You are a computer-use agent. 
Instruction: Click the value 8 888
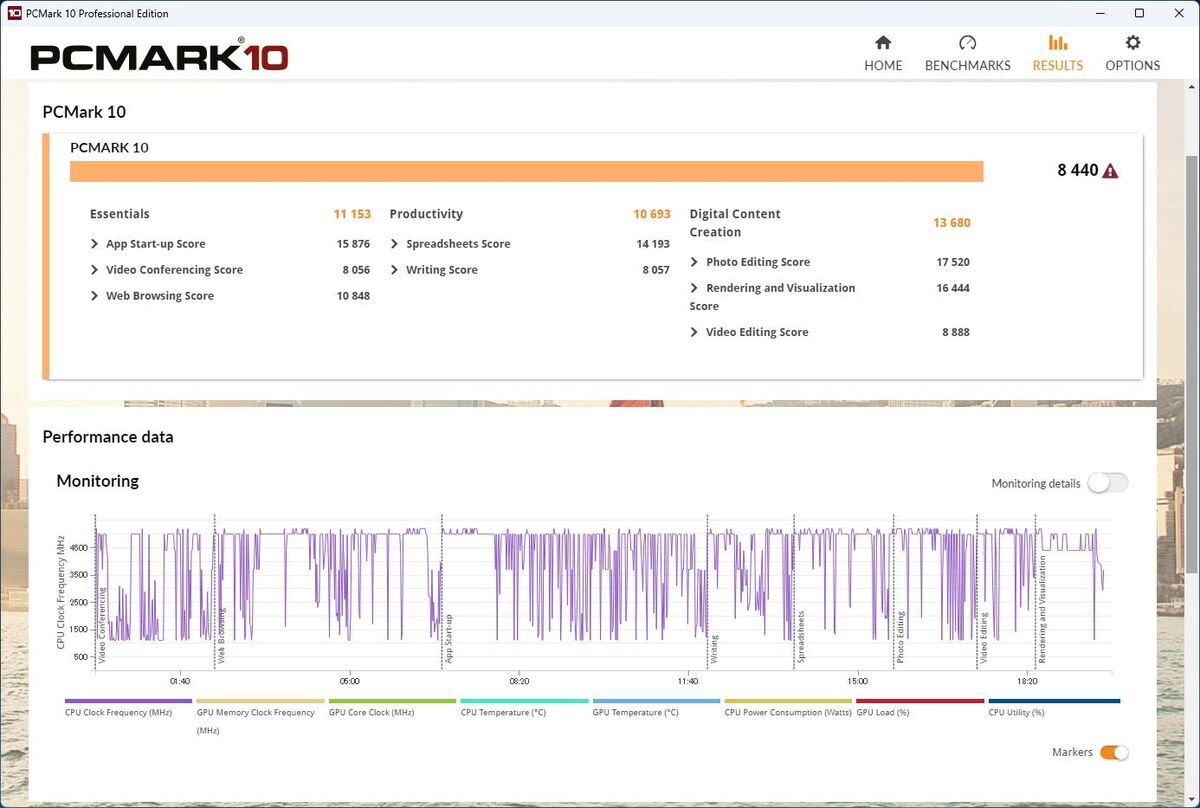(956, 332)
